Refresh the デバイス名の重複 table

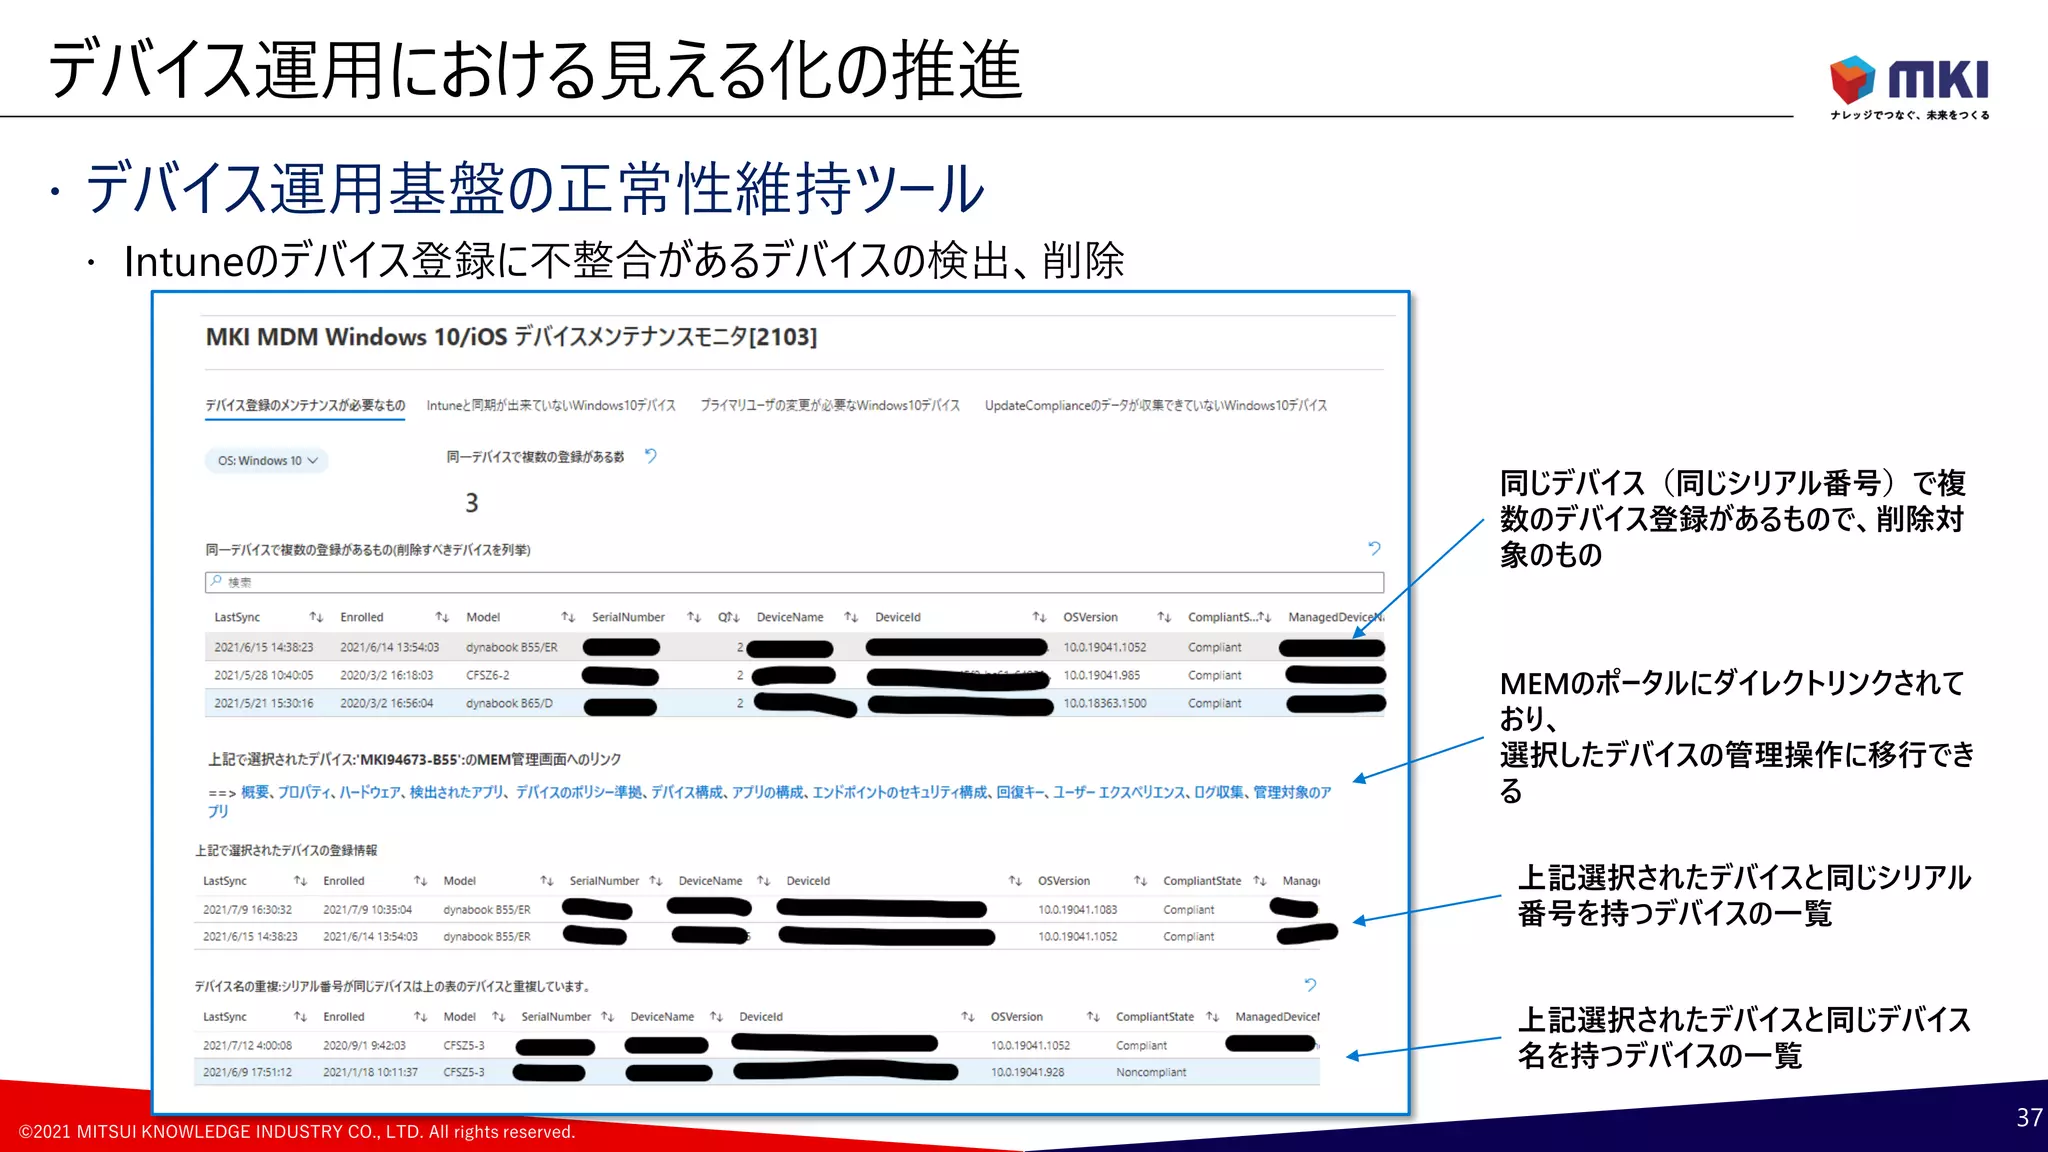click(1310, 985)
